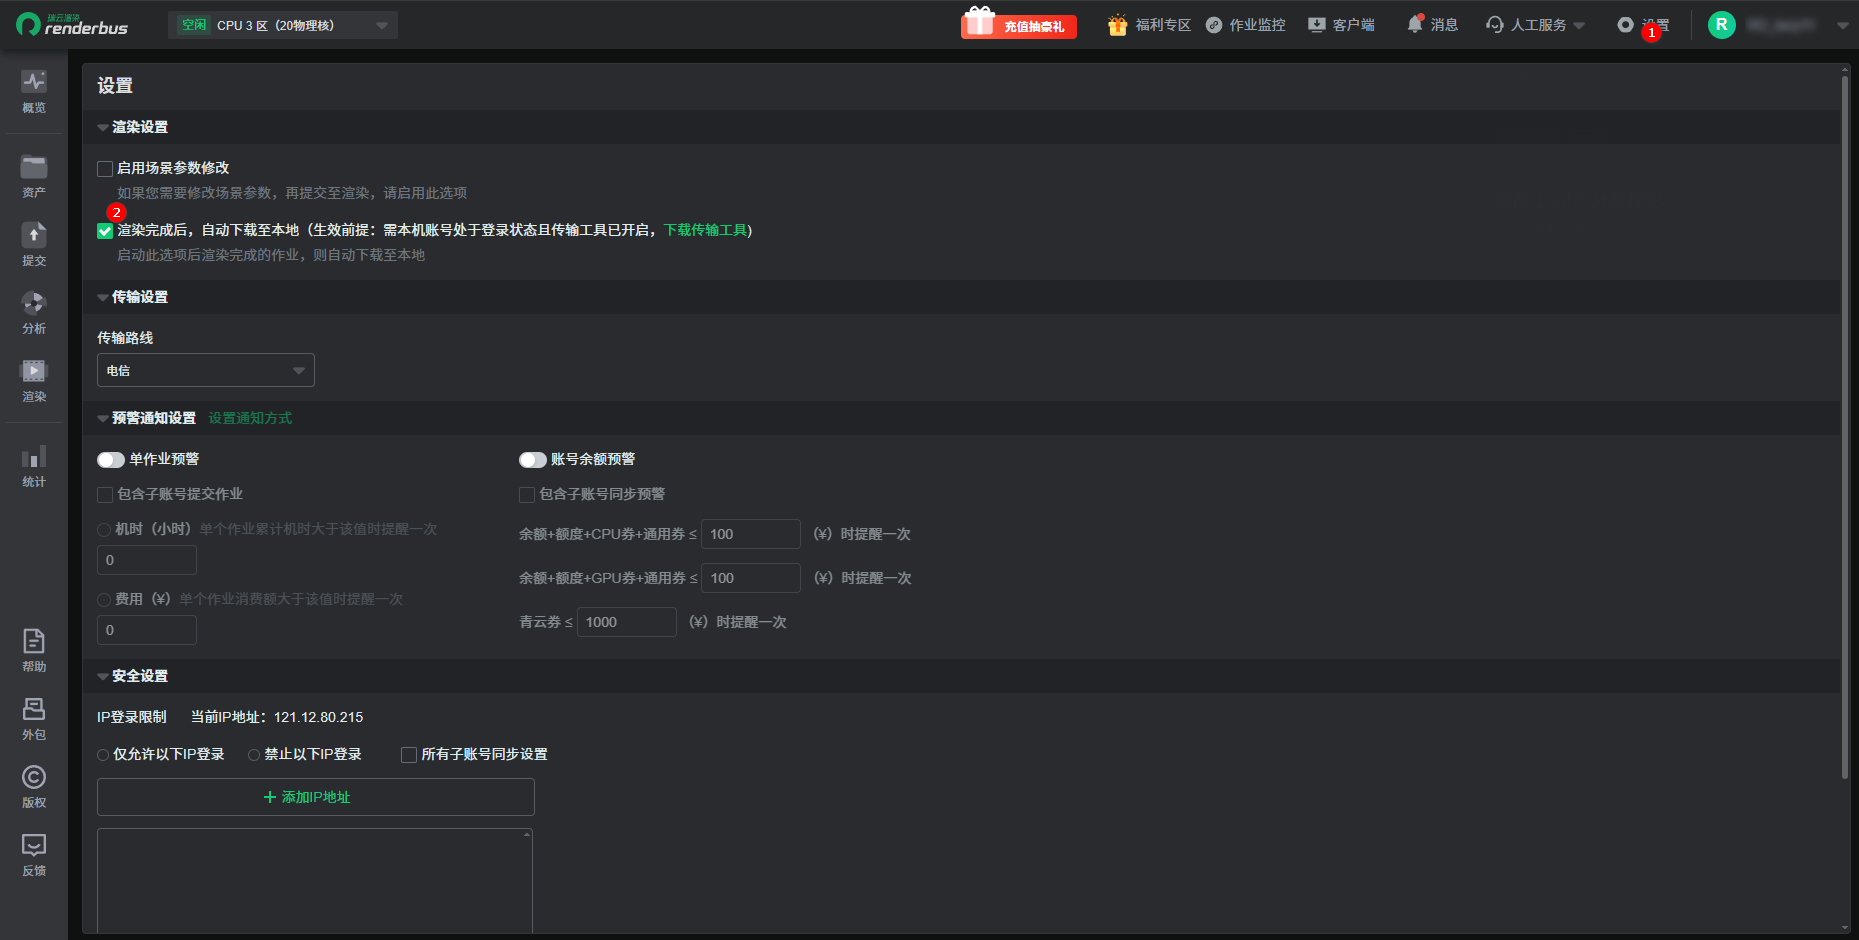The width and height of the screenshot is (1859, 940).
Task: Click the 青云券 1000 threshold field
Action: pos(627,622)
